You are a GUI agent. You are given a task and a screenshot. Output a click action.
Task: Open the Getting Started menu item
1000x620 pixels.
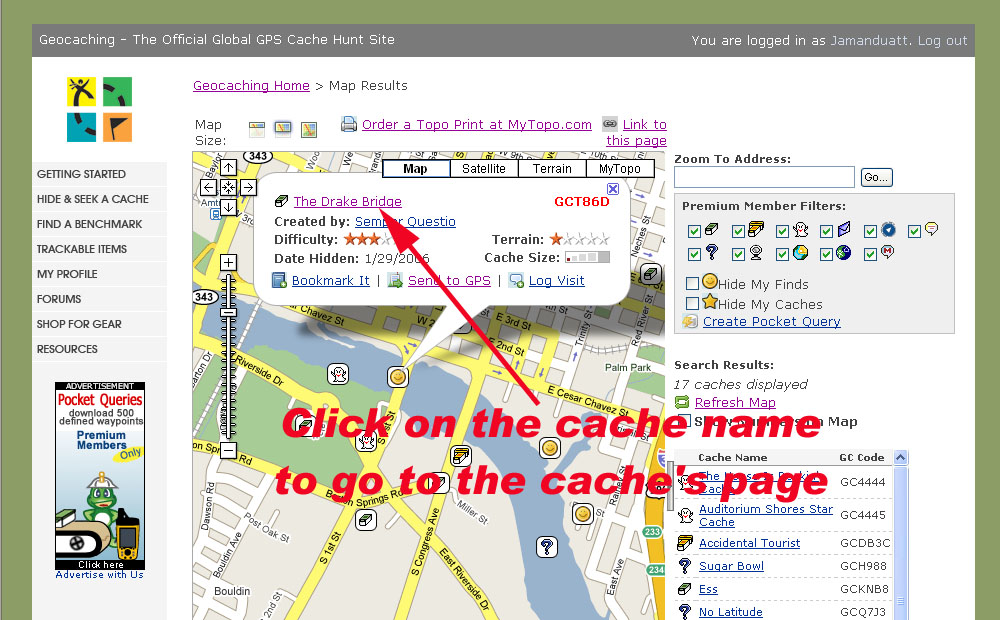click(x=99, y=174)
